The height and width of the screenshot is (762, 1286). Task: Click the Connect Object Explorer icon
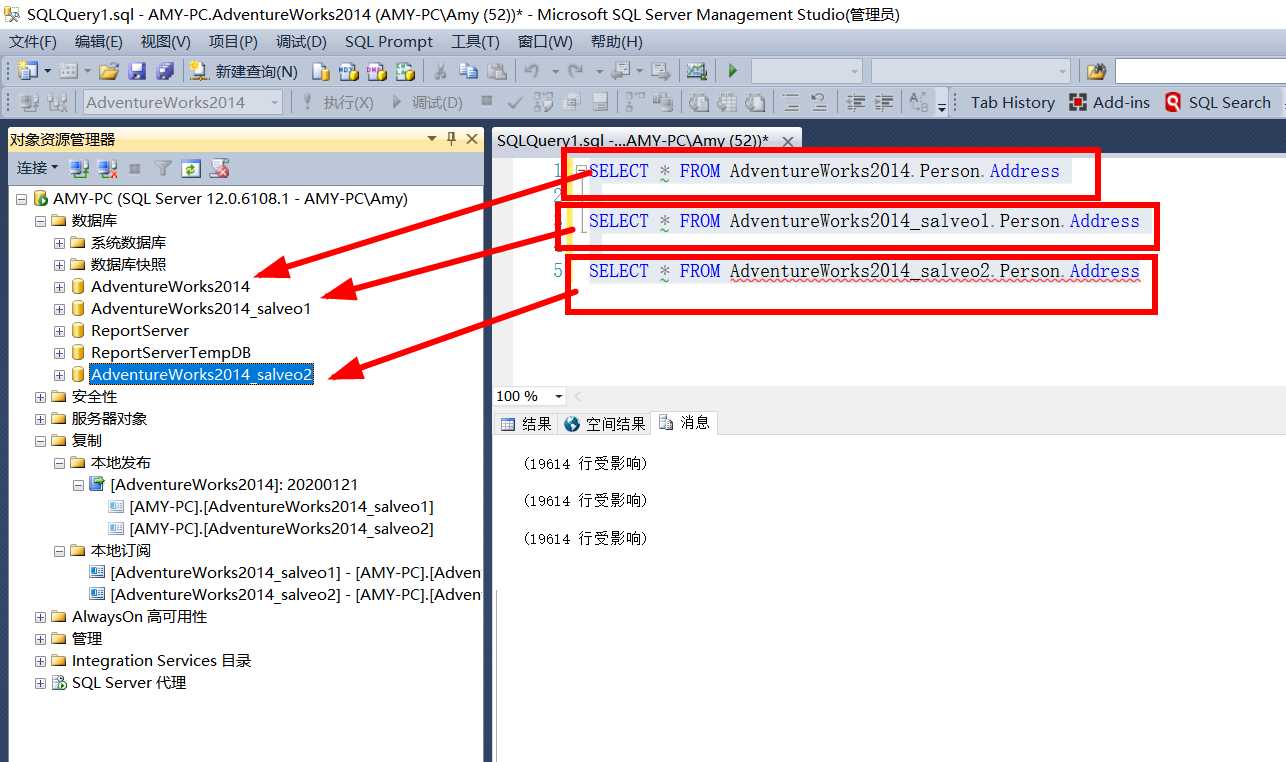tap(80, 168)
